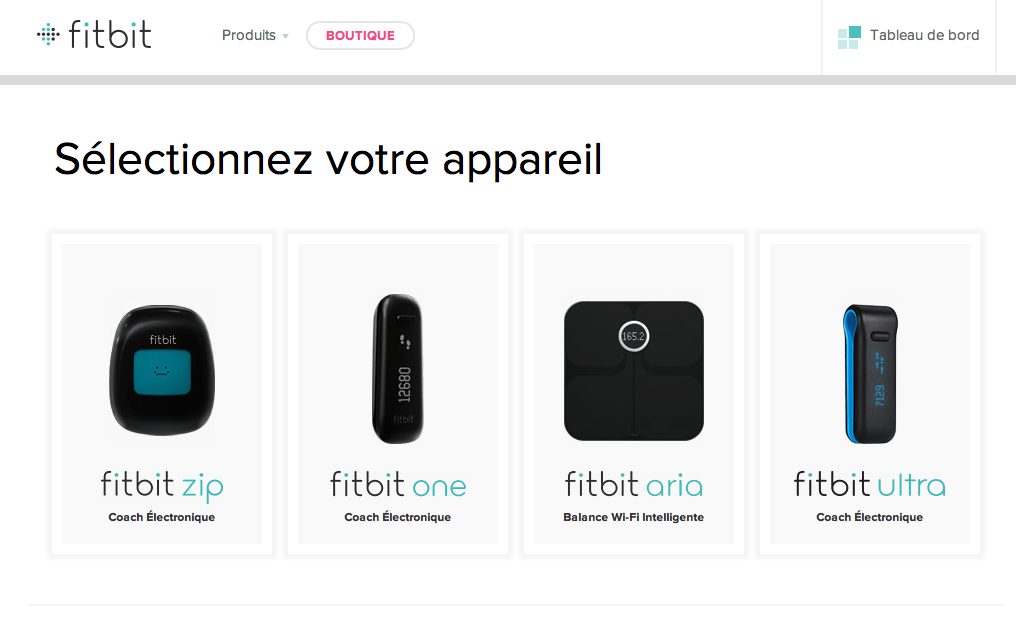Click the Sélectionnez votre appareil heading
Screen dimensions: 1016x627
point(329,159)
